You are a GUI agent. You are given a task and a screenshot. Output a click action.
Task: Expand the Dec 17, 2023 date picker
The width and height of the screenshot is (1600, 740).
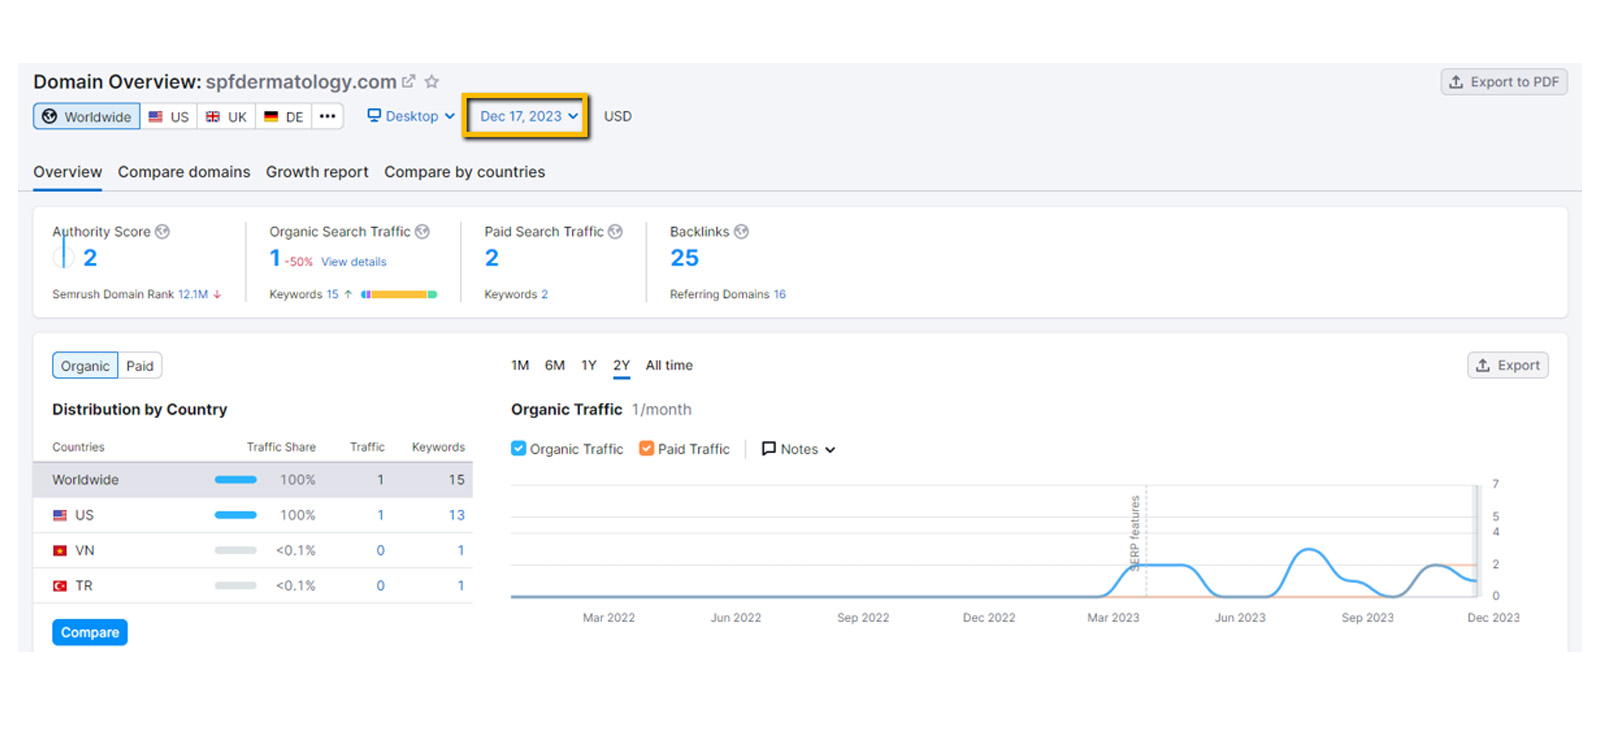pos(528,116)
